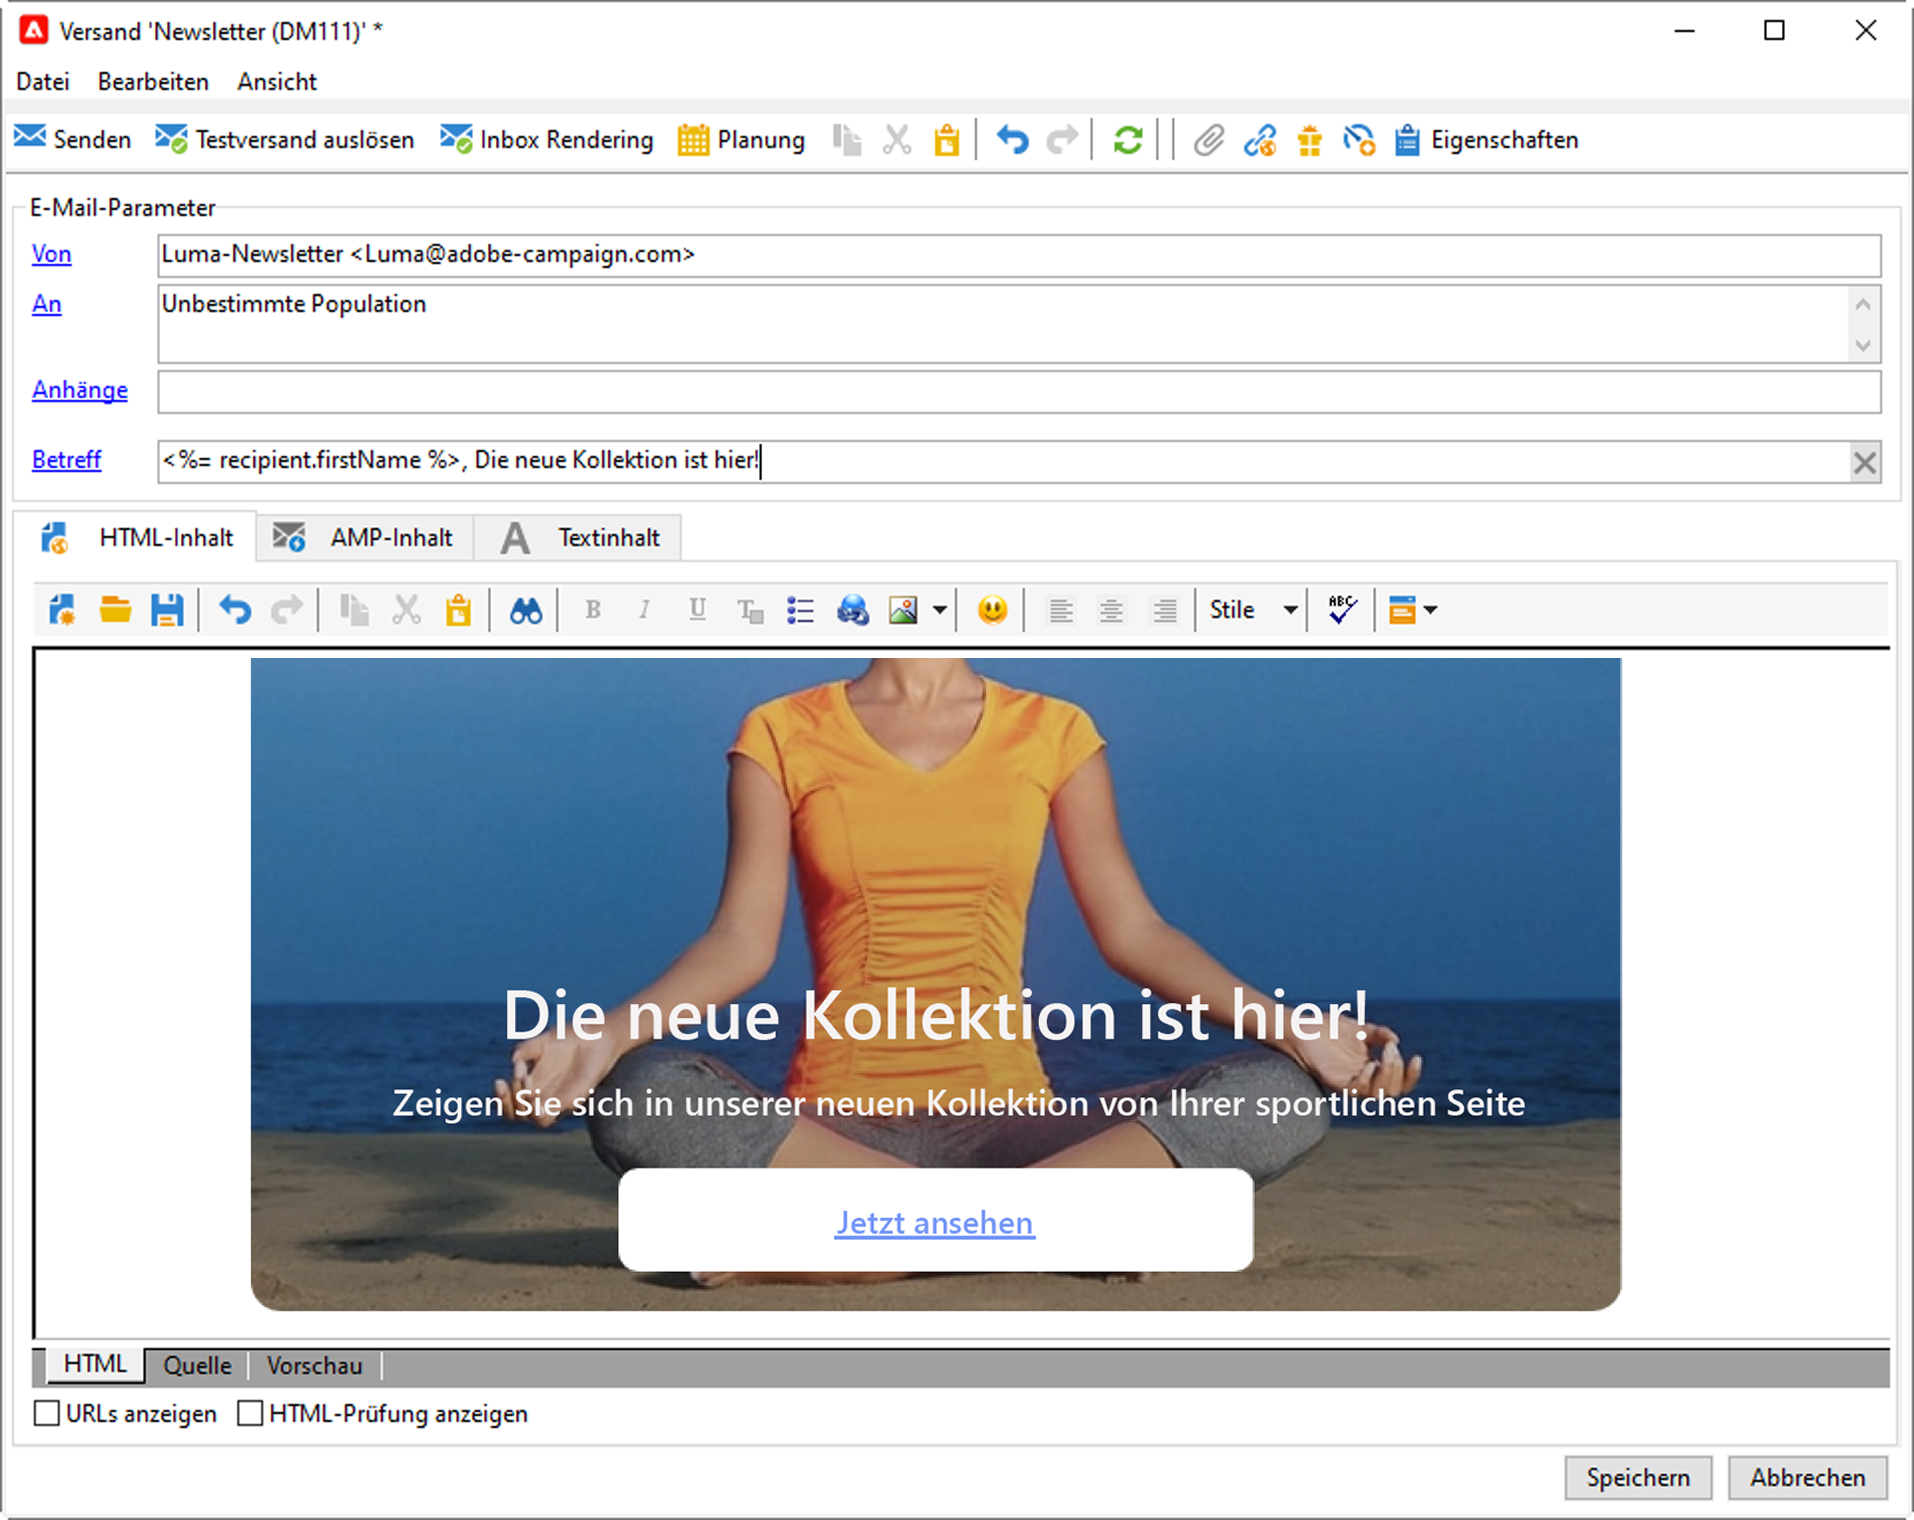This screenshot has width=1914, height=1520.
Task: Click the save floppy disk icon
Action: pos(167,610)
